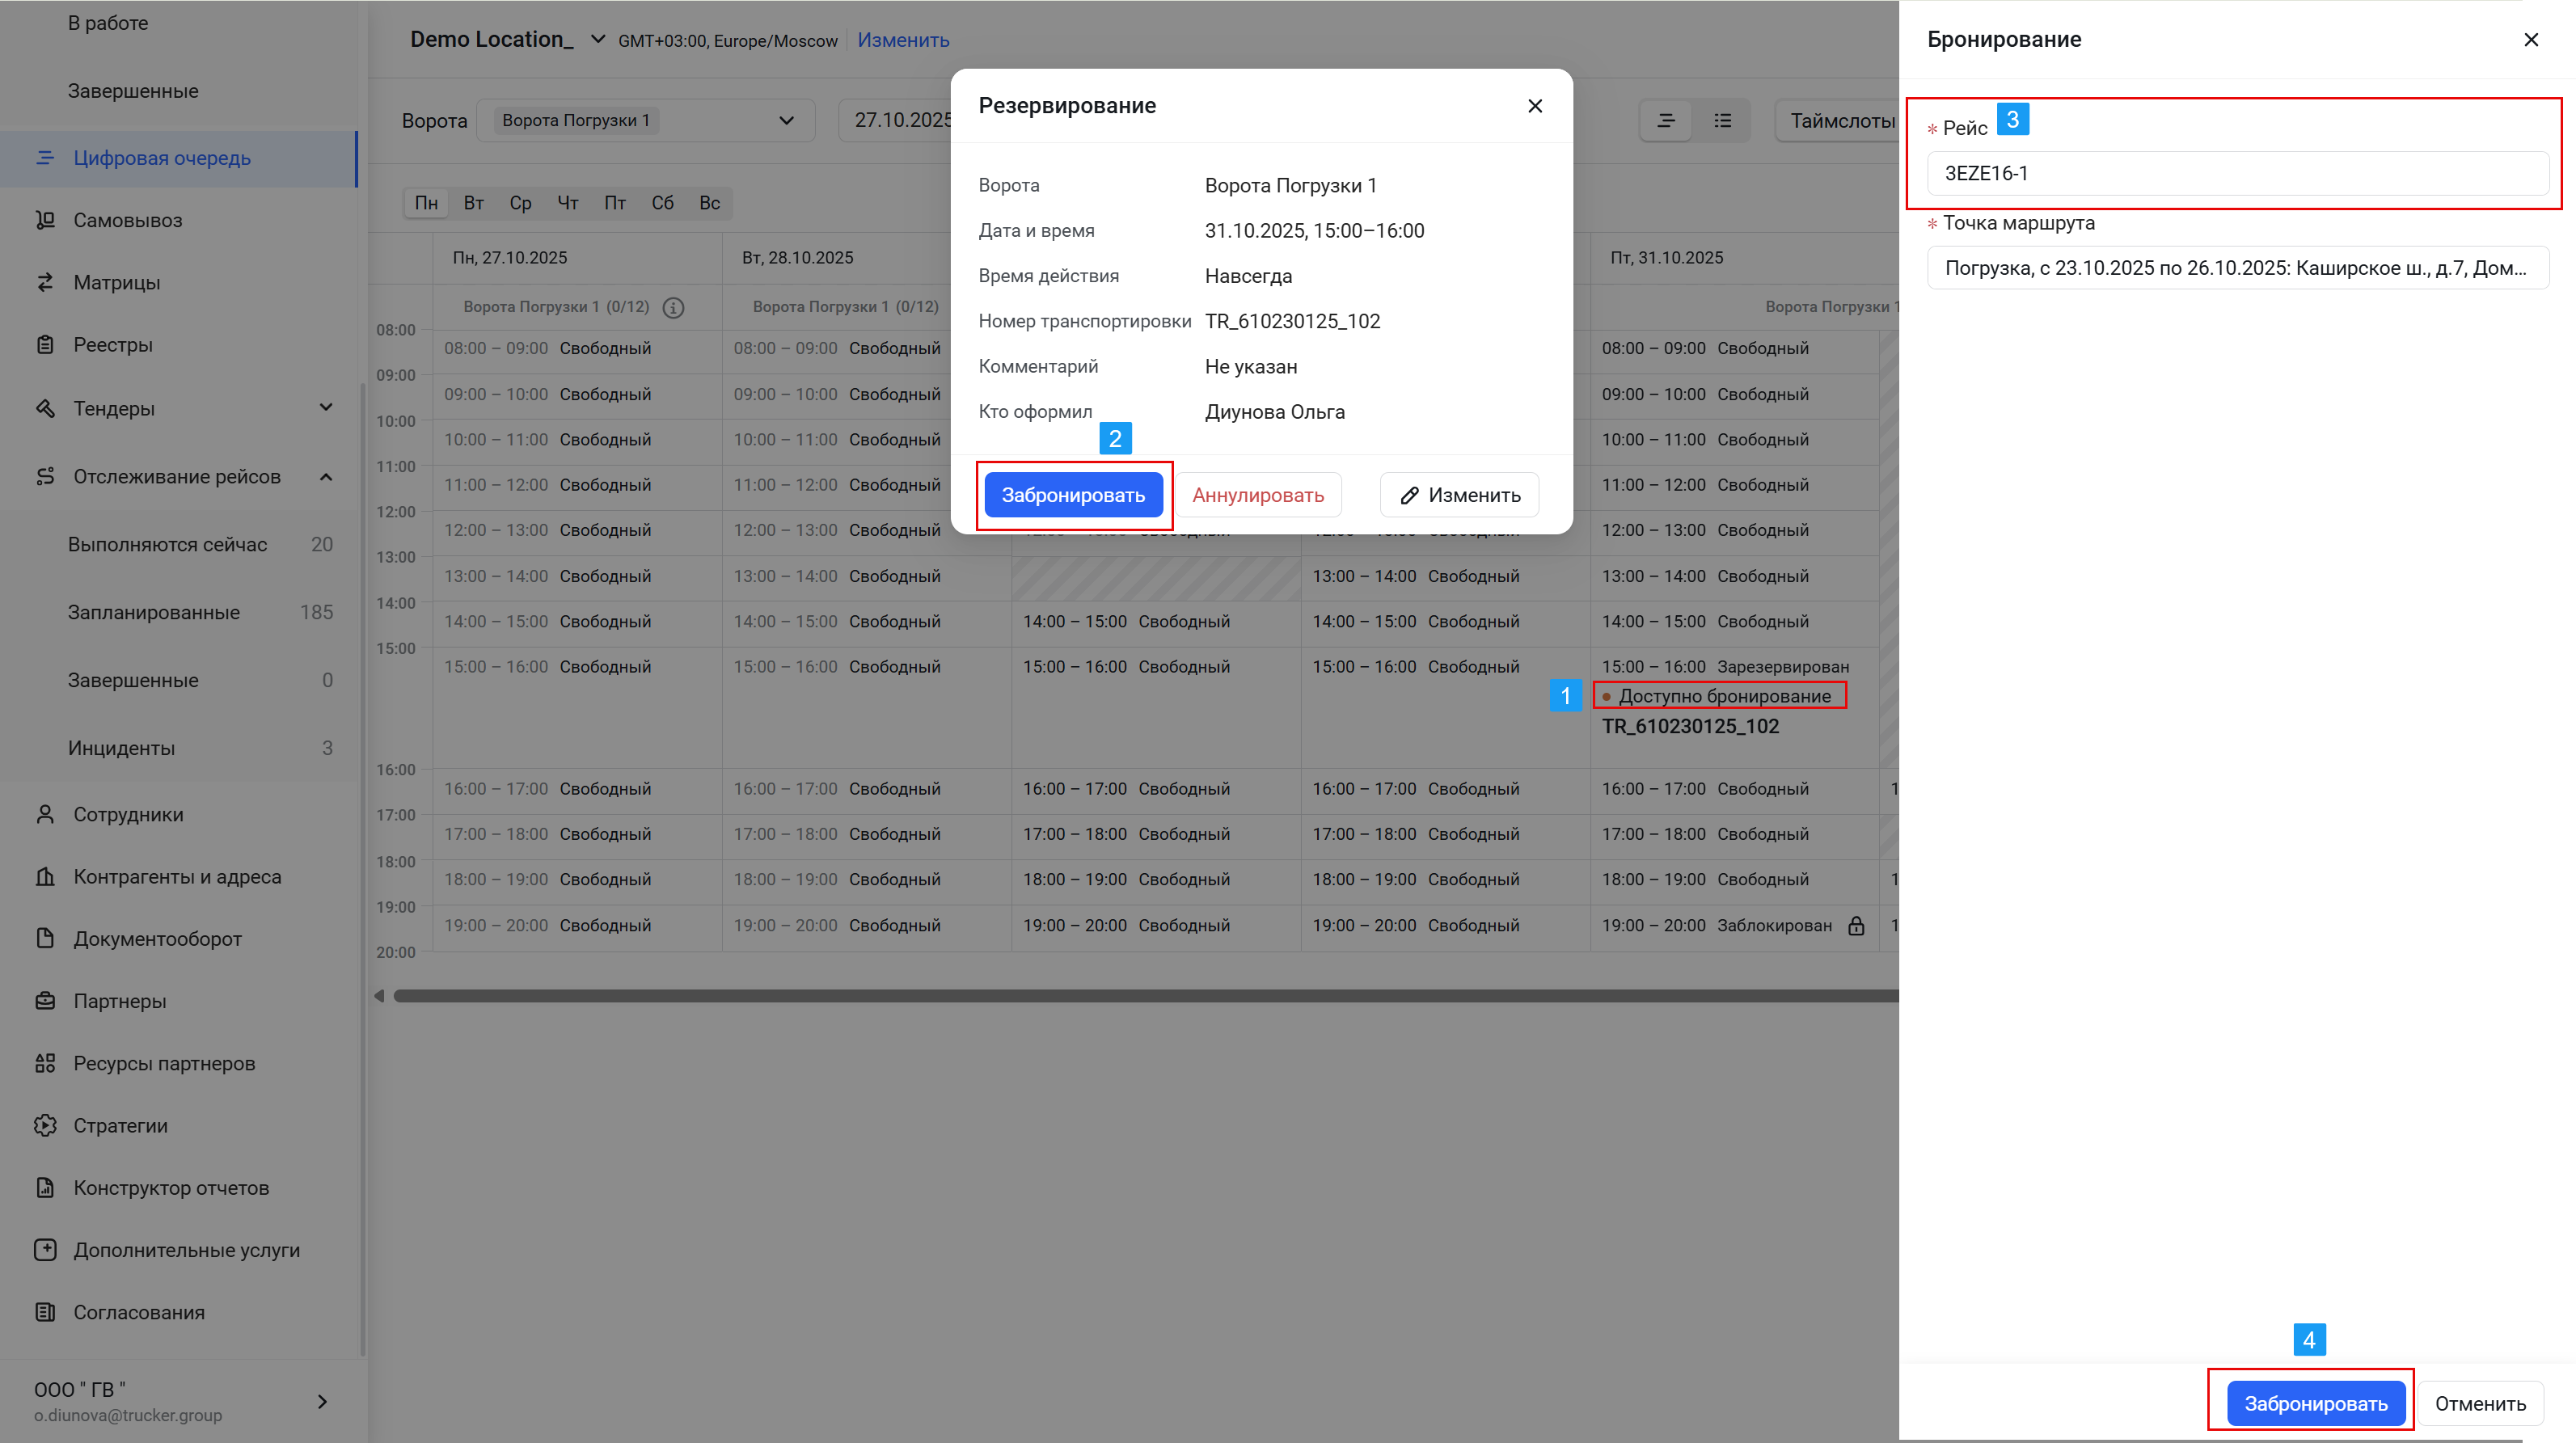Click the Сотрудники person icon
Image resolution: width=2576 pixels, height=1443 pixels.
45,814
